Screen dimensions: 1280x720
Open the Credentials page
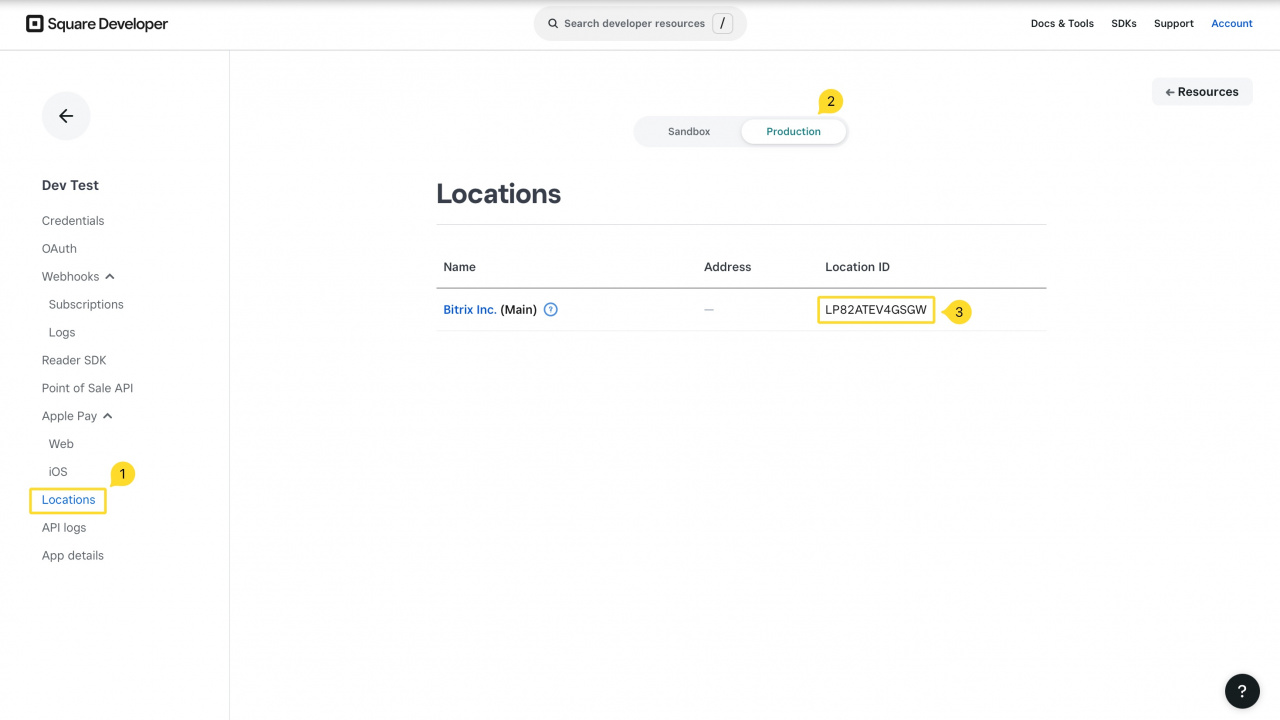pos(72,220)
